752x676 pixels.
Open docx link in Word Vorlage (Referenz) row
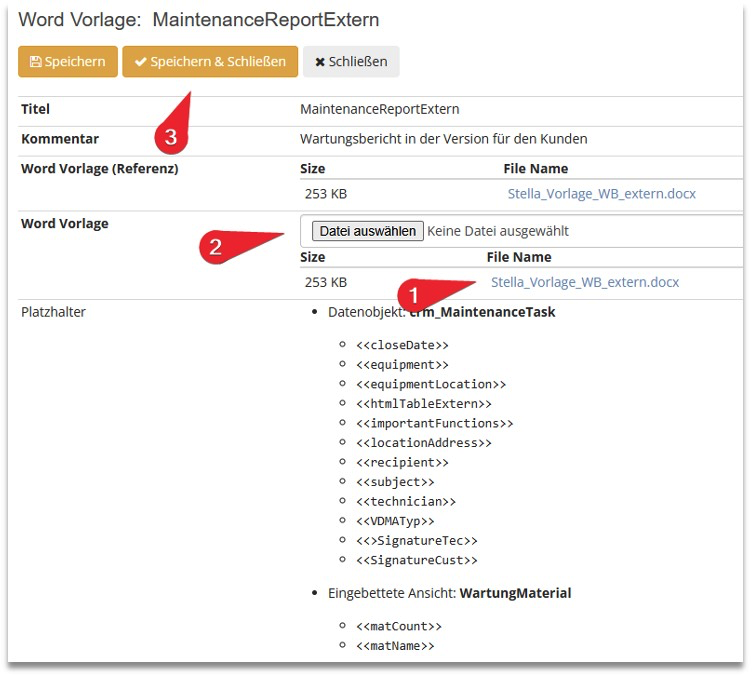[601, 194]
